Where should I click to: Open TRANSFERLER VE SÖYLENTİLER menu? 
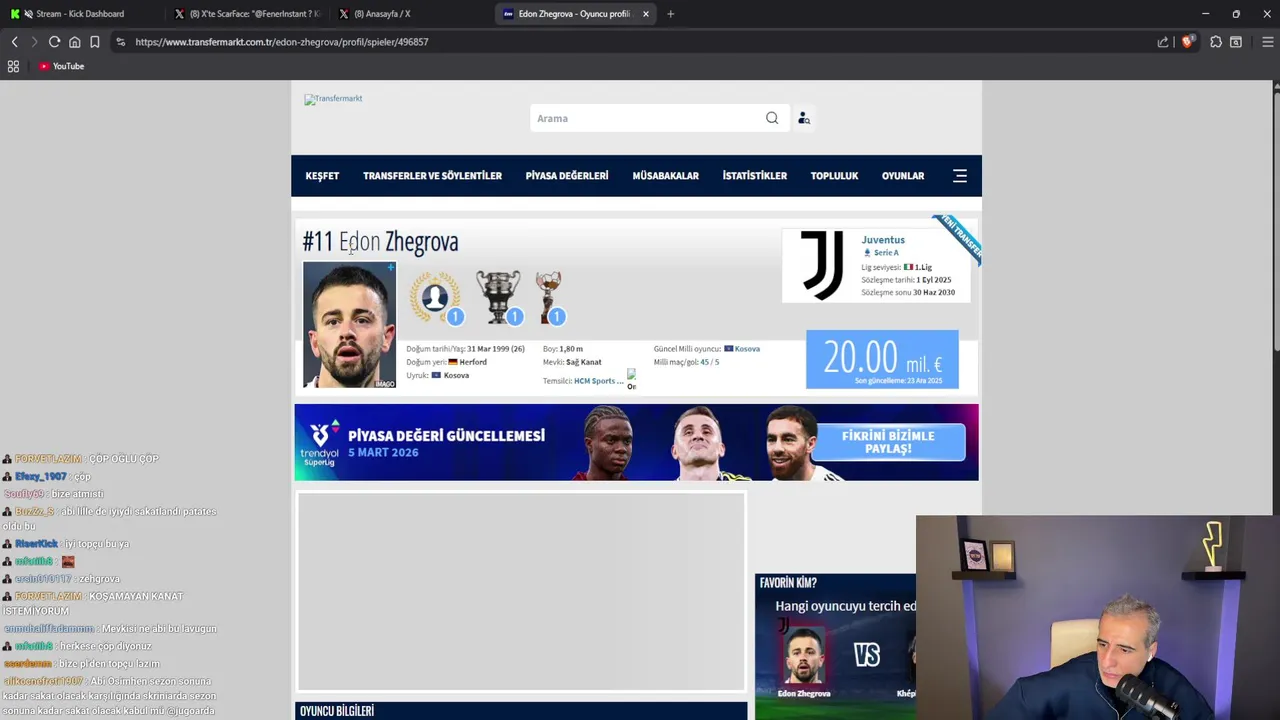(x=432, y=176)
